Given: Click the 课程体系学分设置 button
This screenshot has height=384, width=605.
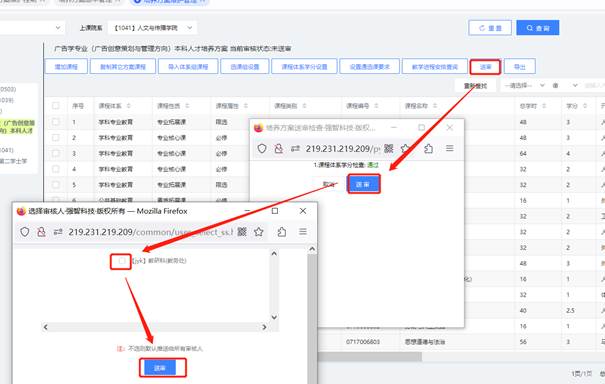Looking at the screenshot, I should coord(304,66).
